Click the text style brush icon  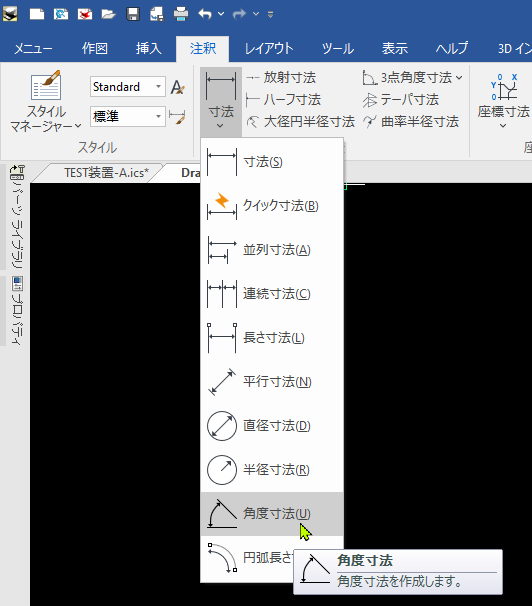[x=178, y=87]
